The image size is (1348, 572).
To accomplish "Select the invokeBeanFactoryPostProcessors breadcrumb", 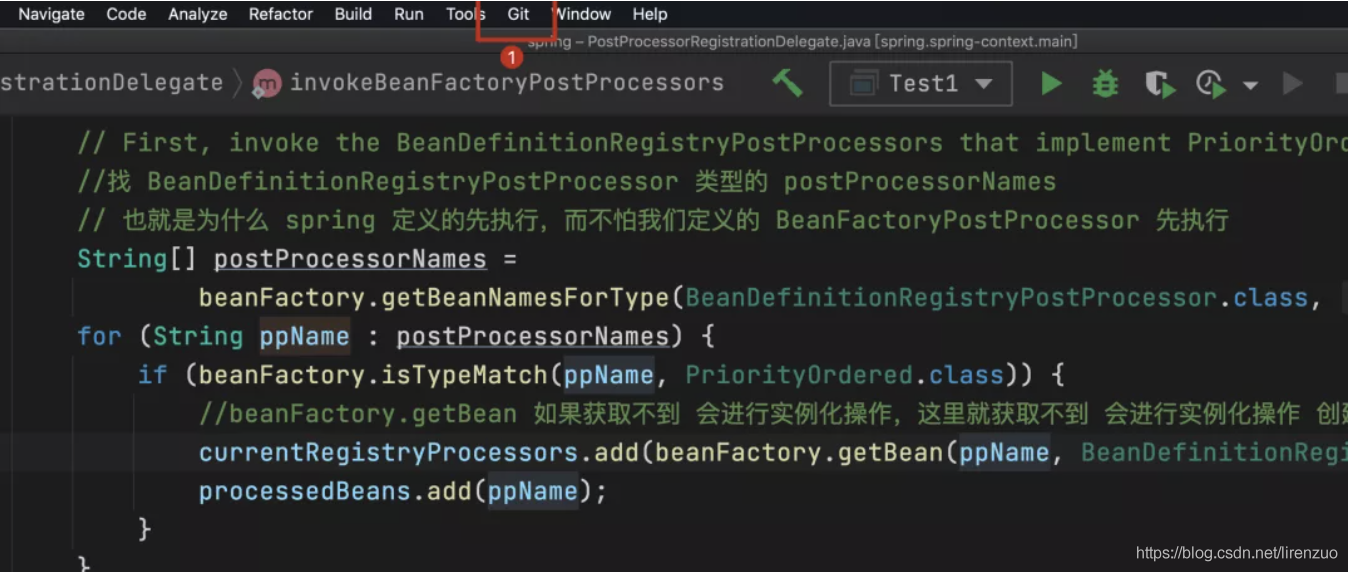I will coord(506,83).
